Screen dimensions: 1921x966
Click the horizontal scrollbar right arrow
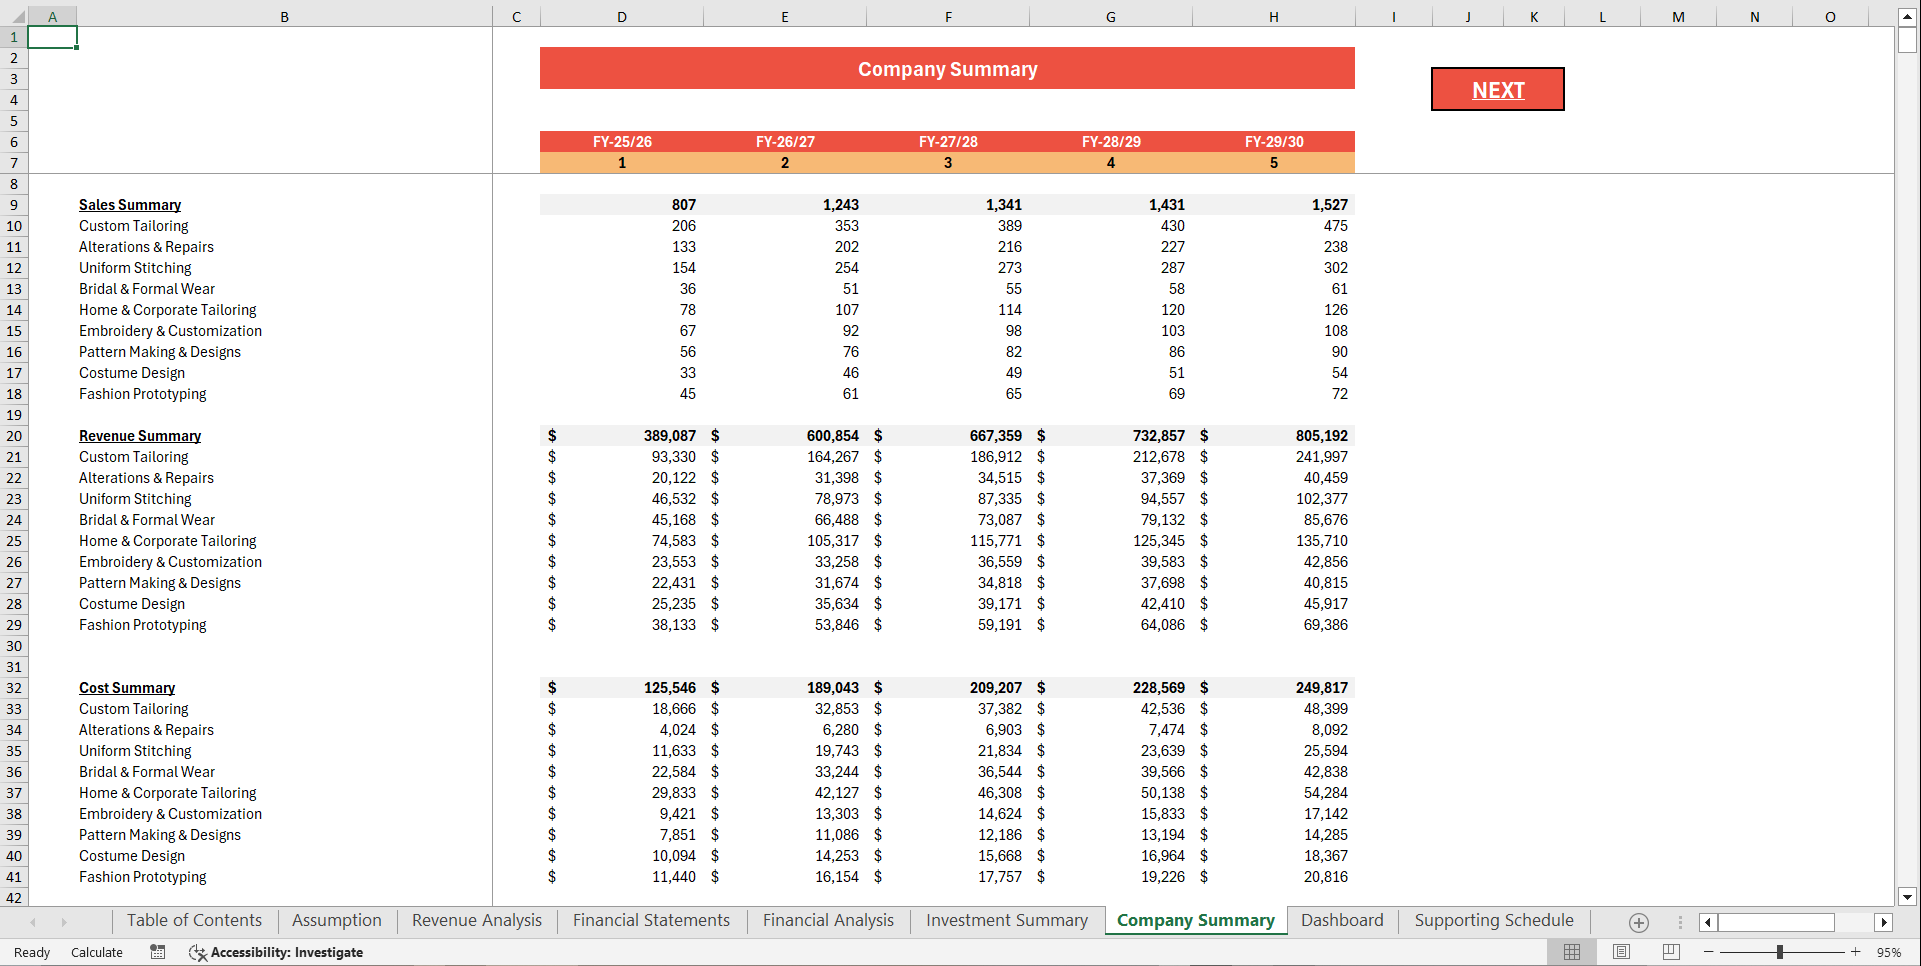click(x=1884, y=922)
